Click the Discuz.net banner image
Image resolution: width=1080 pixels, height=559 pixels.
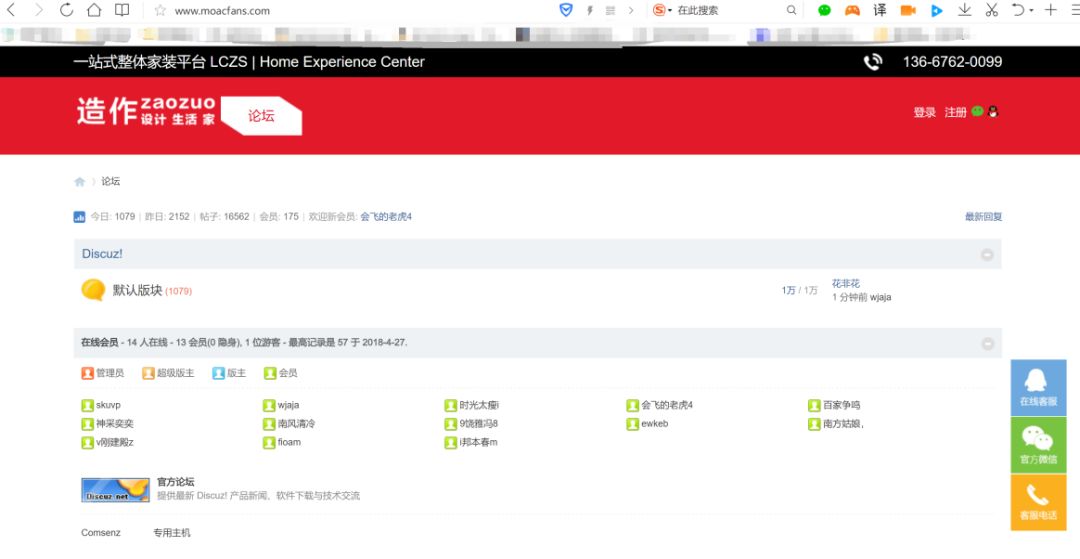115,489
